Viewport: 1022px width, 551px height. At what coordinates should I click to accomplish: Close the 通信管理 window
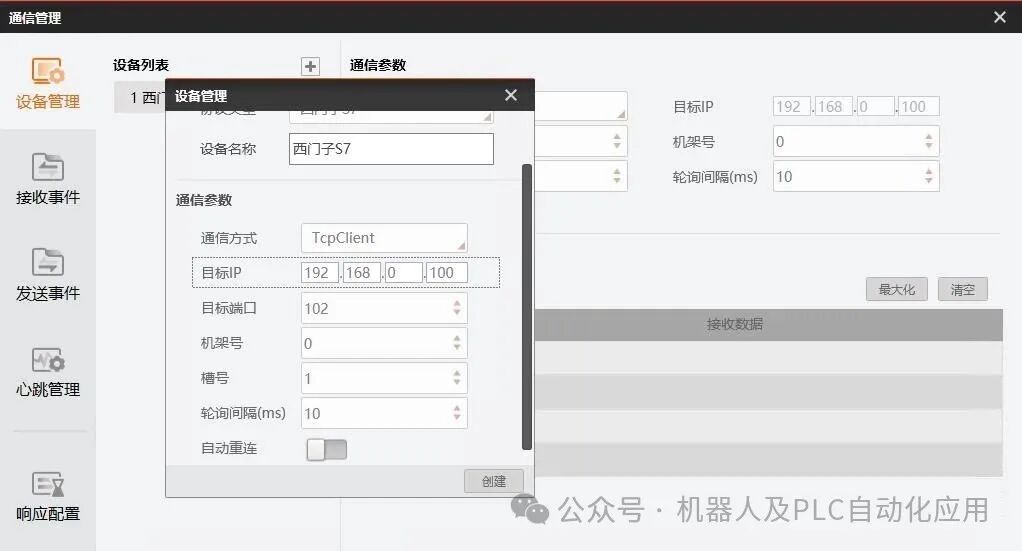pos(1000,17)
